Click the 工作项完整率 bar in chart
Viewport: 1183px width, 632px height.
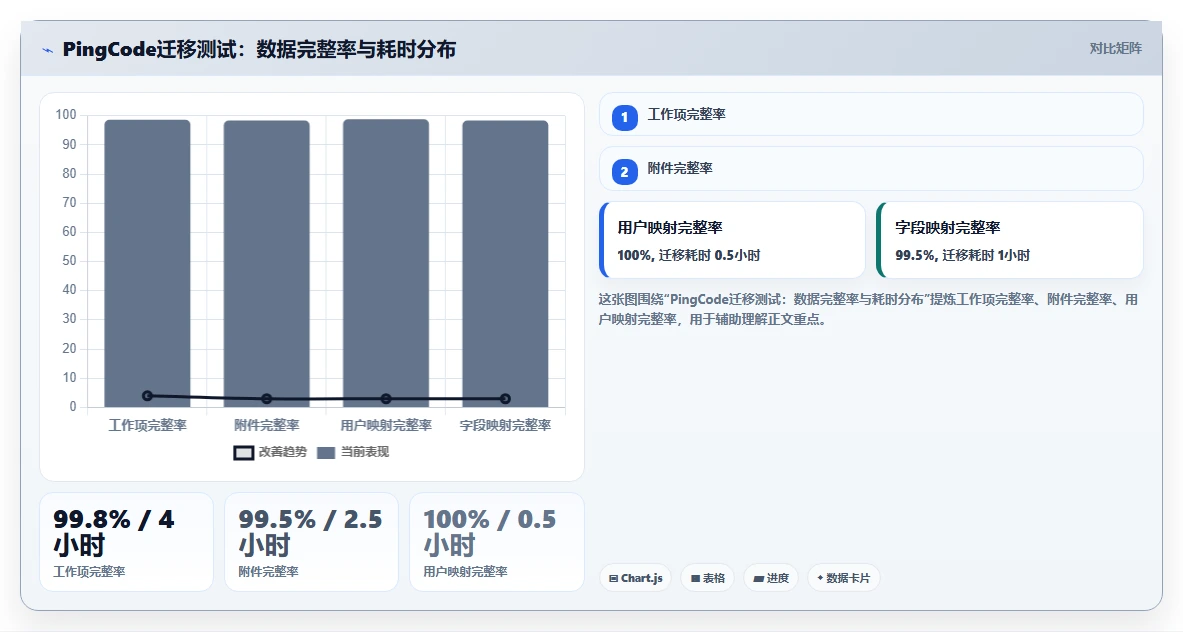(x=147, y=263)
